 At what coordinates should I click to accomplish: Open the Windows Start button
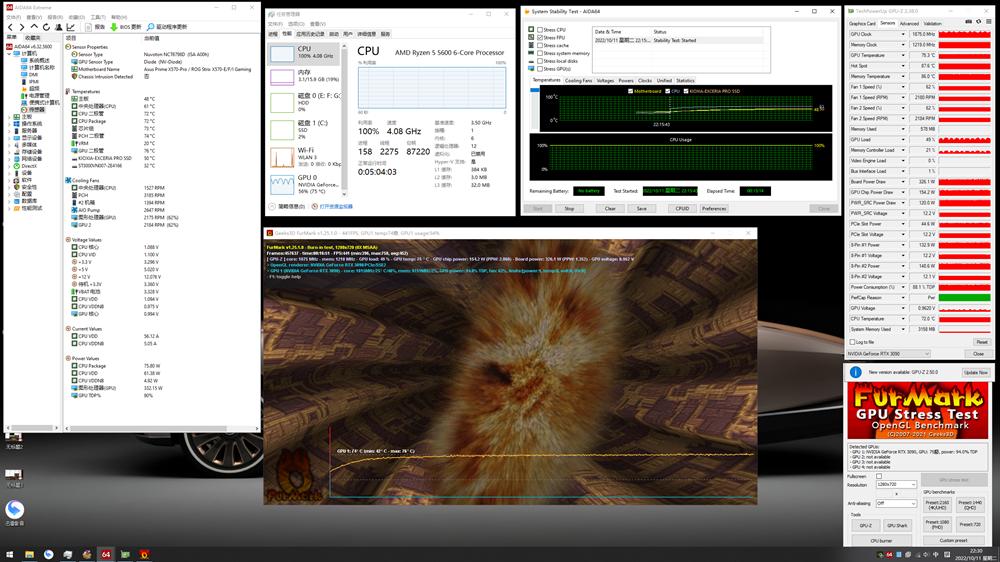pyautogui.click(x=10, y=553)
